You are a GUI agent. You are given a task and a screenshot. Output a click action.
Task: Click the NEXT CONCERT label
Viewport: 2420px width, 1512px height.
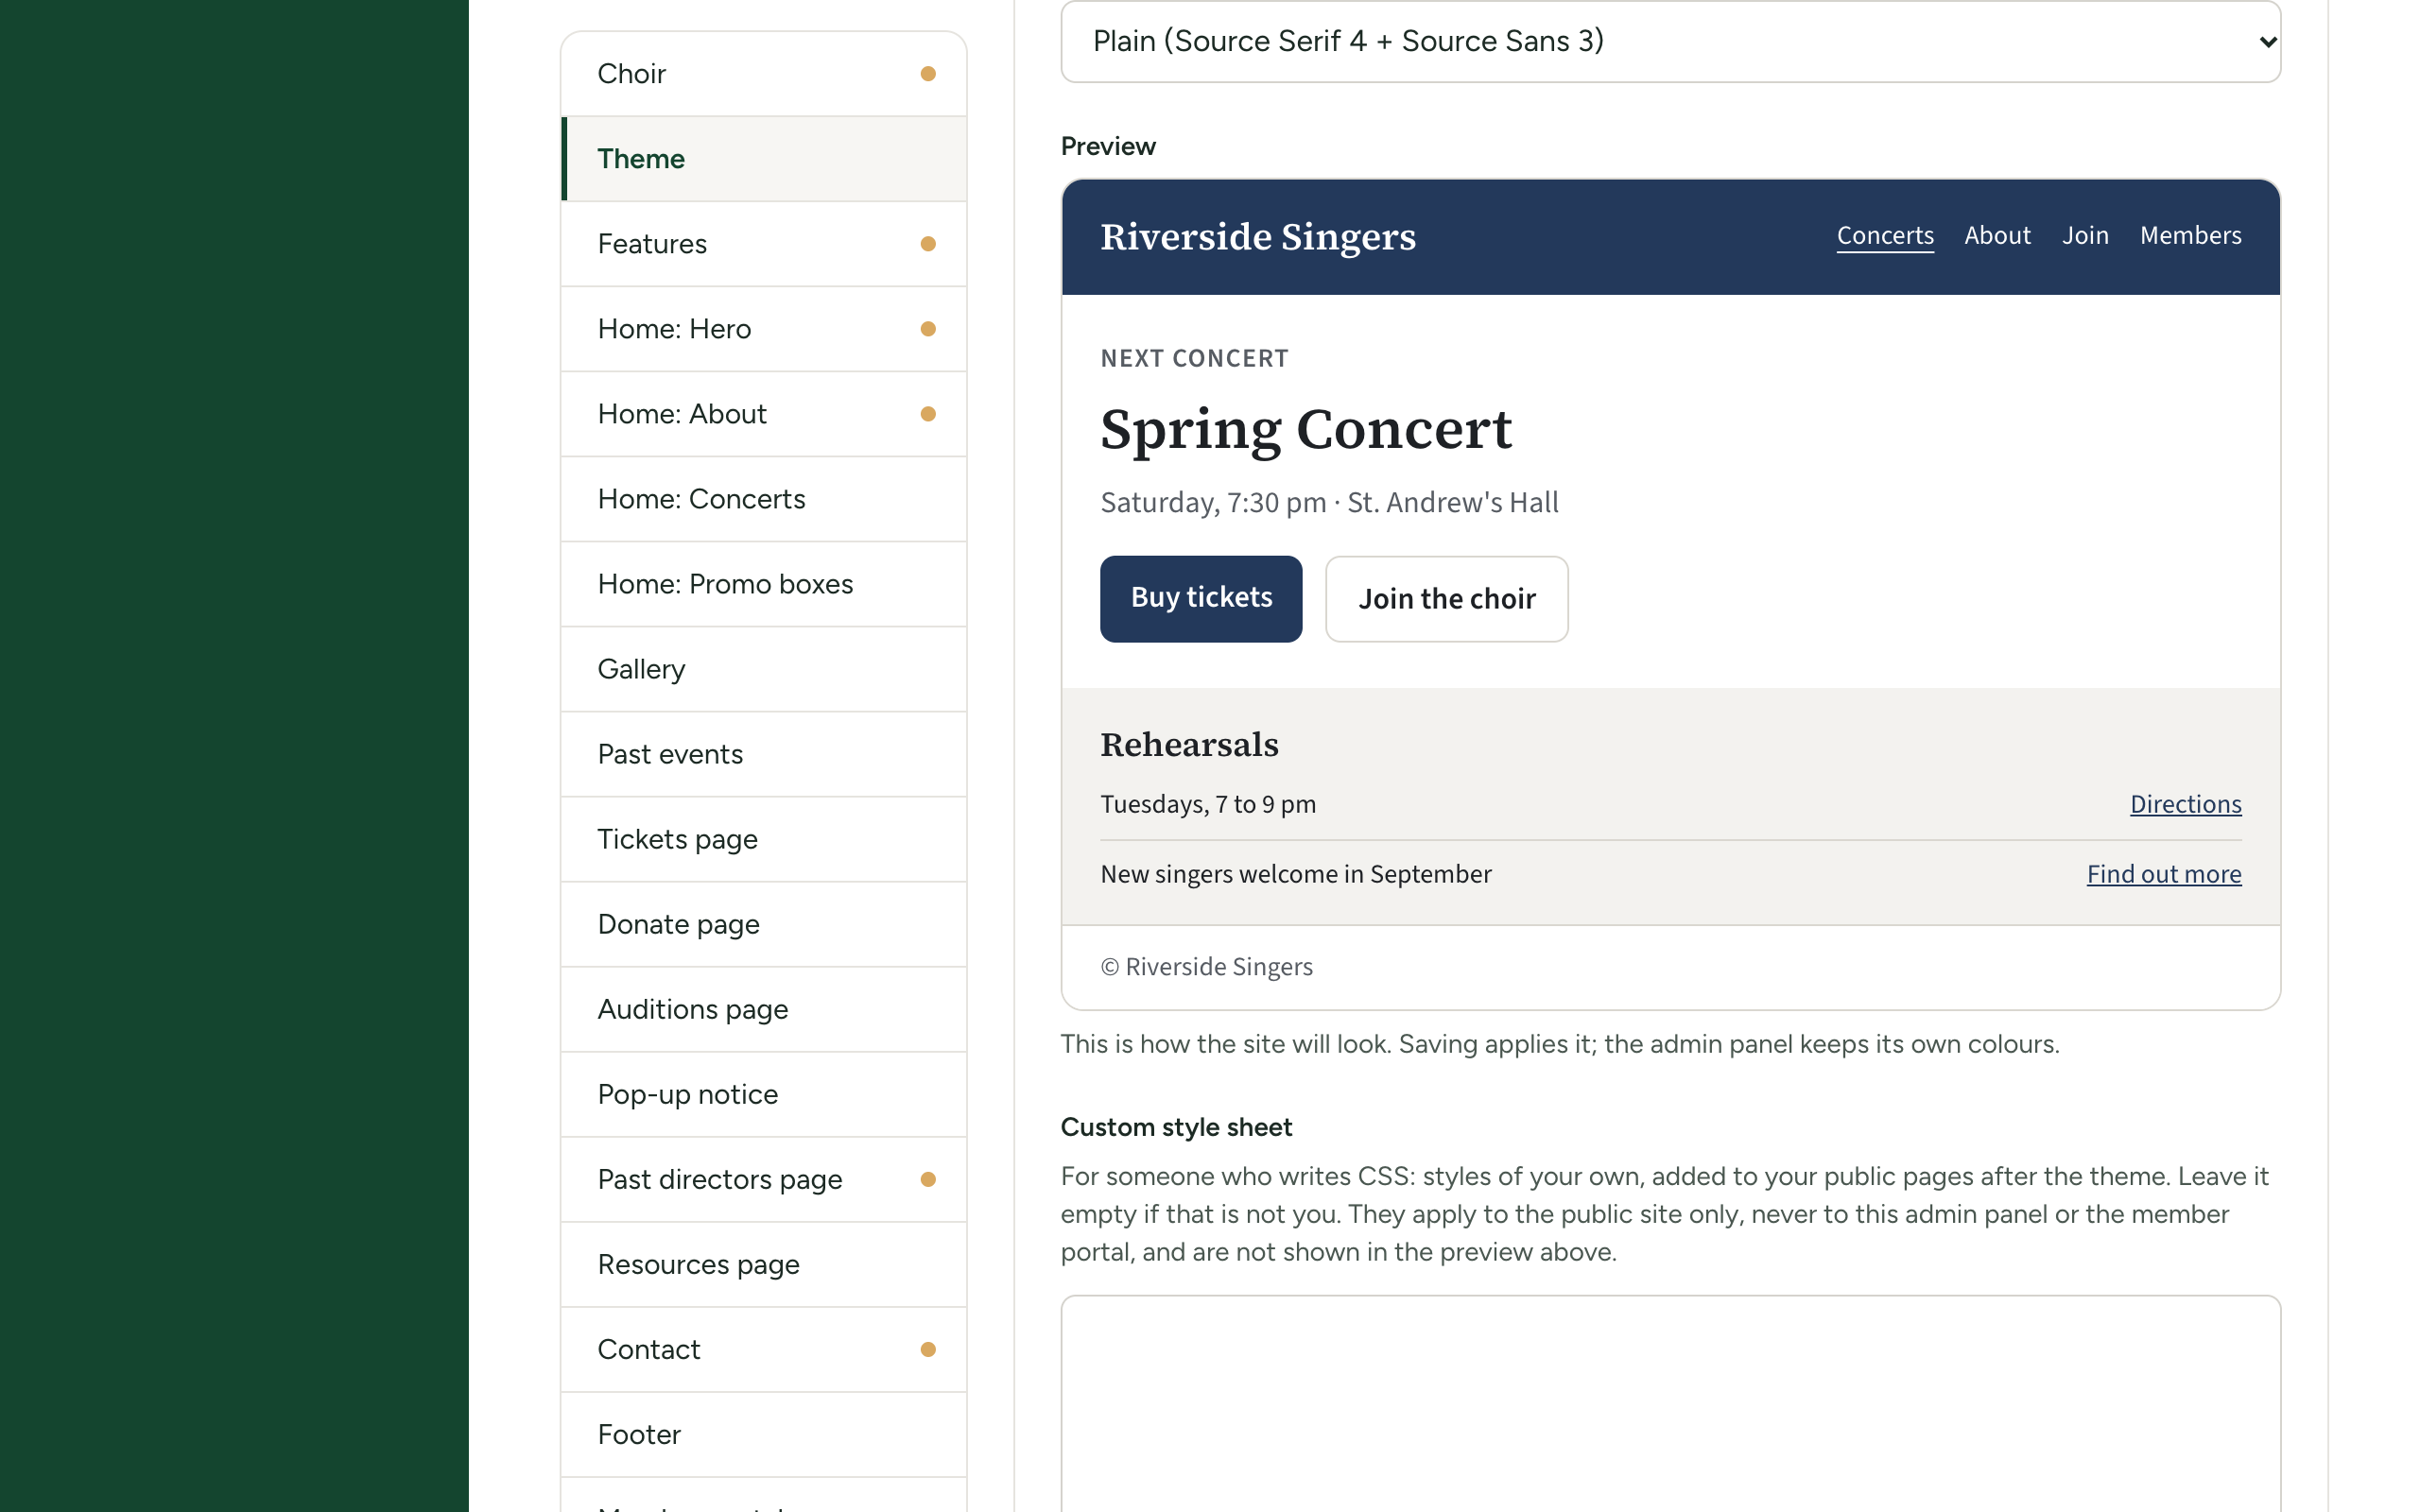[1194, 358]
